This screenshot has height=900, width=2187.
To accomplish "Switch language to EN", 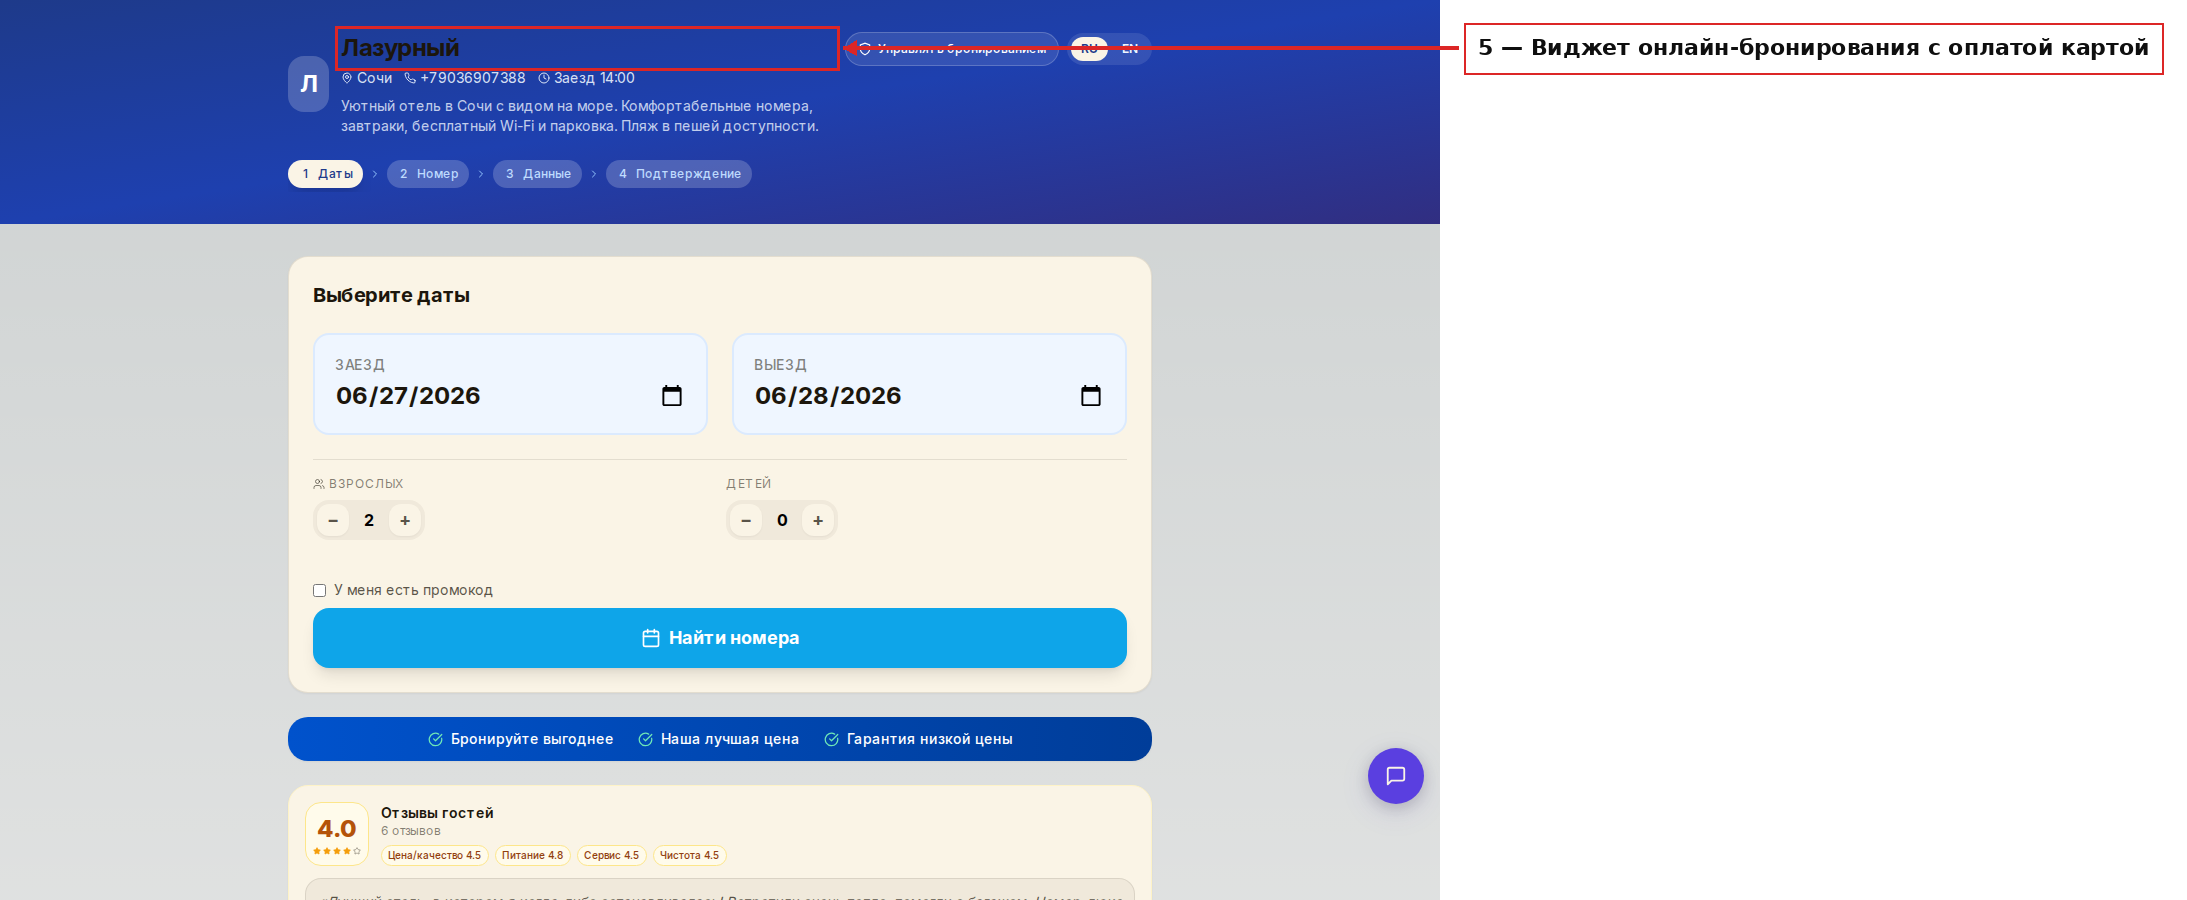I will click(x=1130, y=49).
